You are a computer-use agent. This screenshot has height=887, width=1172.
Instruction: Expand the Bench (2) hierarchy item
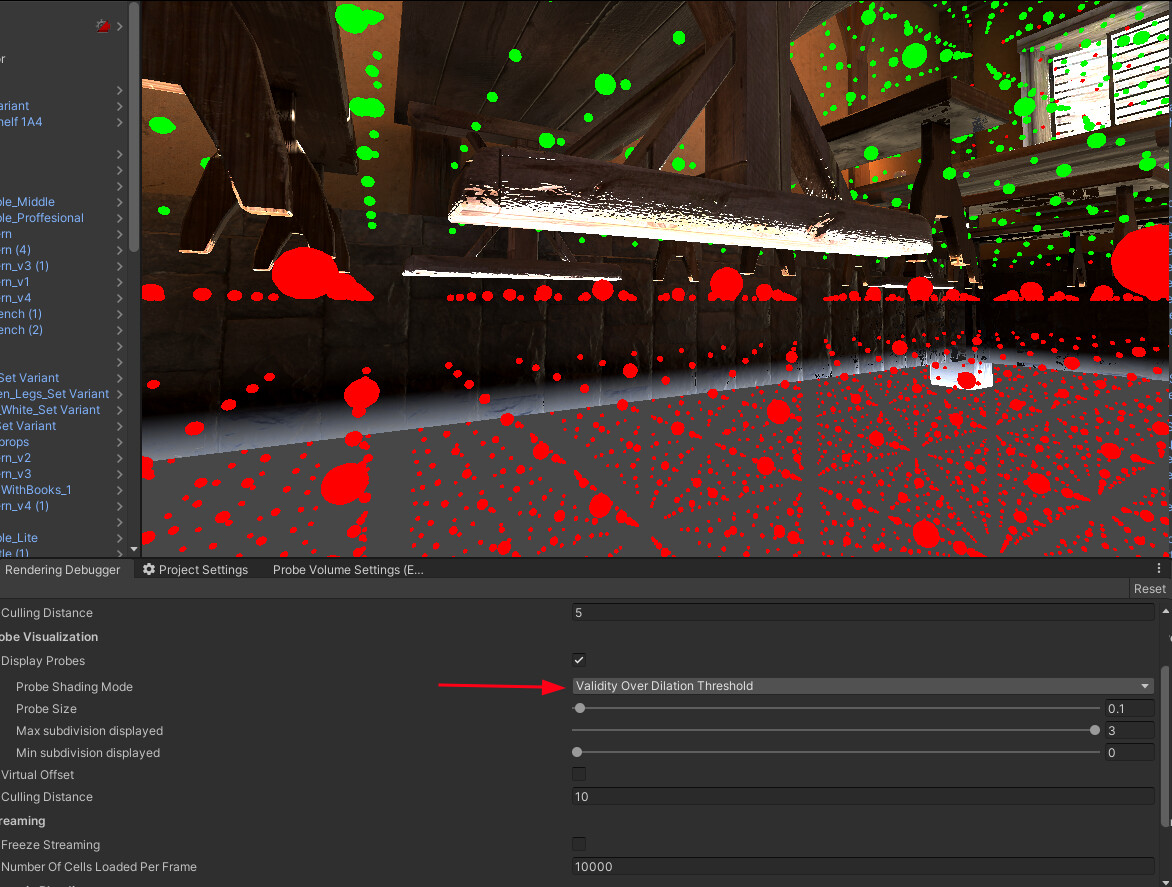coord(118,330)
